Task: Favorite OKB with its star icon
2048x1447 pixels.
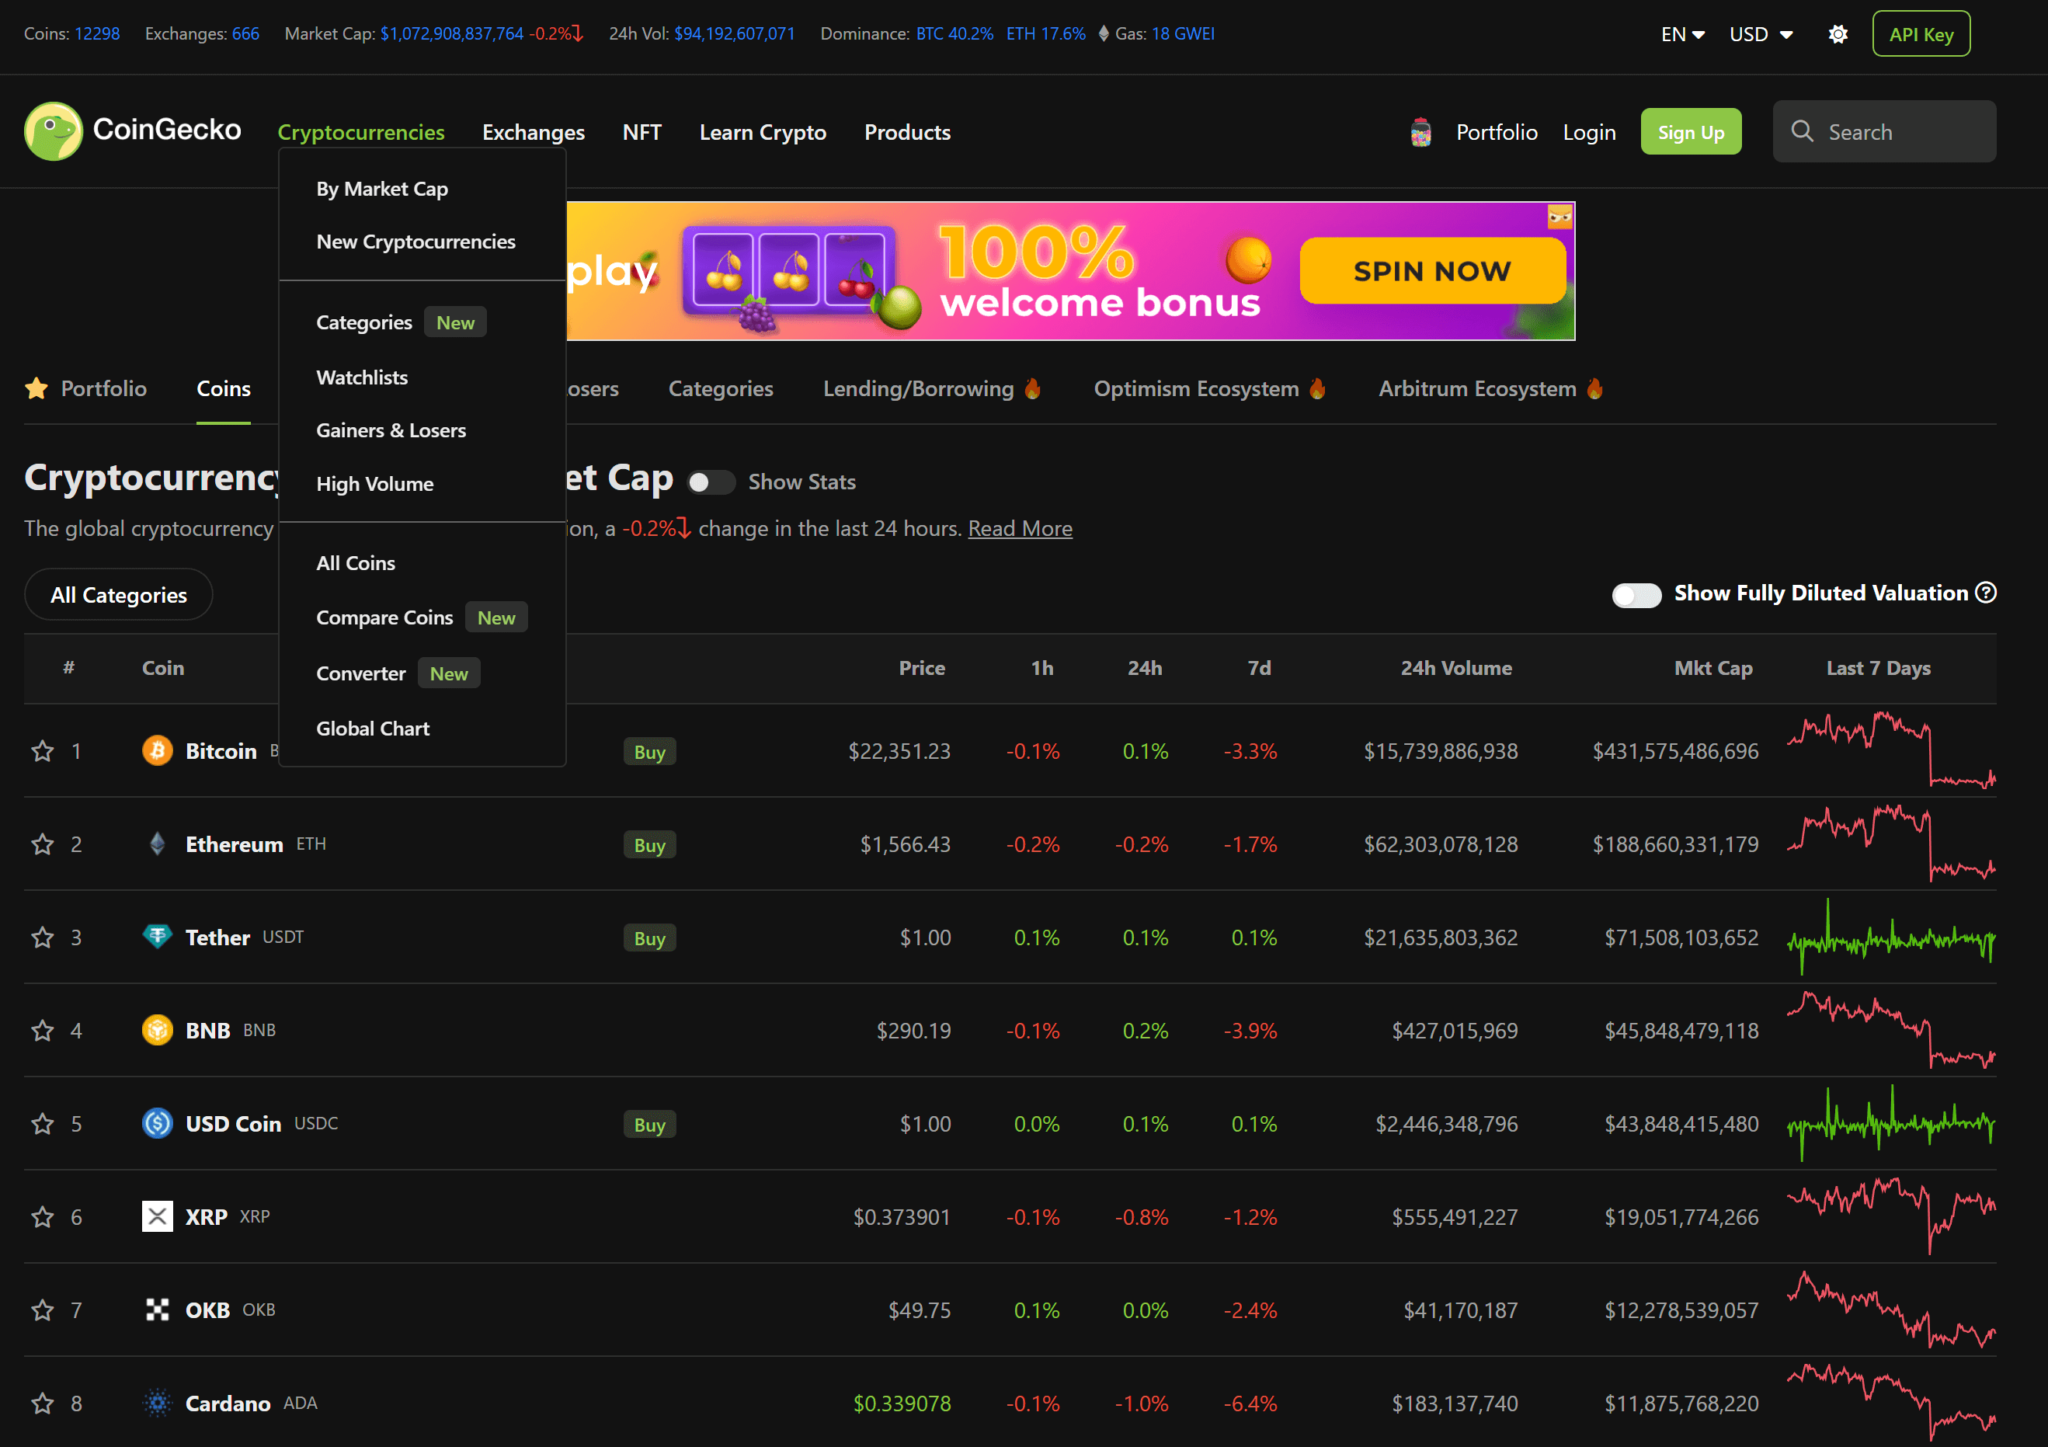Action: (42, 1310)
